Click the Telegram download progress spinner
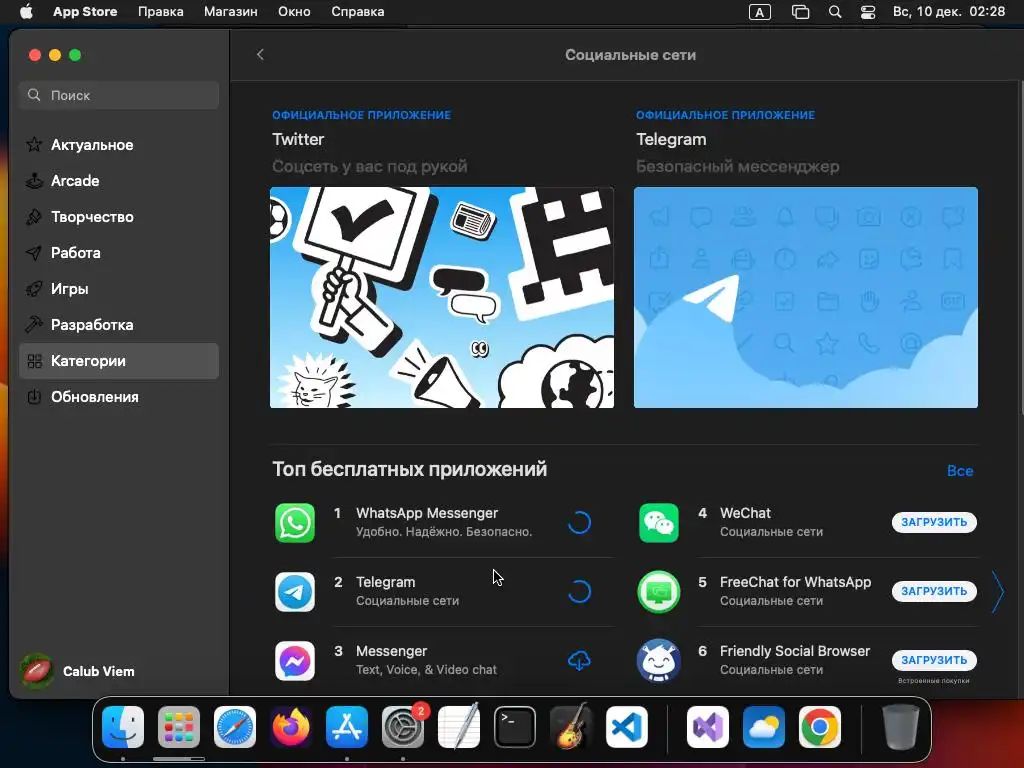 (x=579, y=592)
